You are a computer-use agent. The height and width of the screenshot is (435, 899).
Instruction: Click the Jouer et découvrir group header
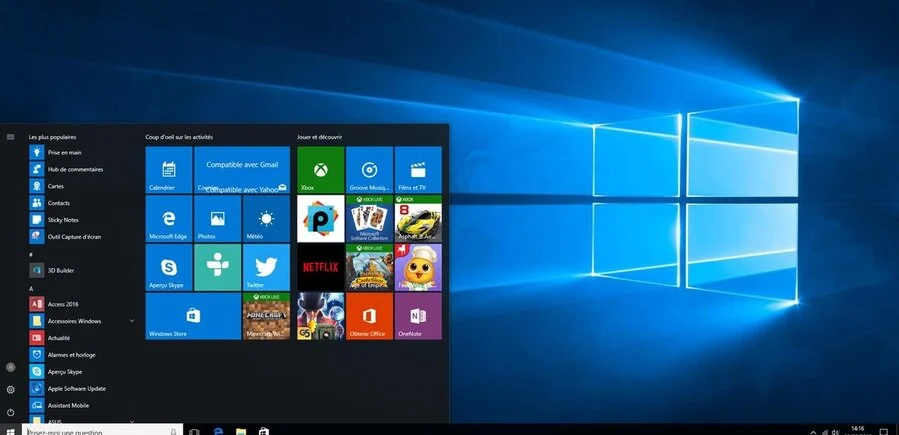point(320,137)
